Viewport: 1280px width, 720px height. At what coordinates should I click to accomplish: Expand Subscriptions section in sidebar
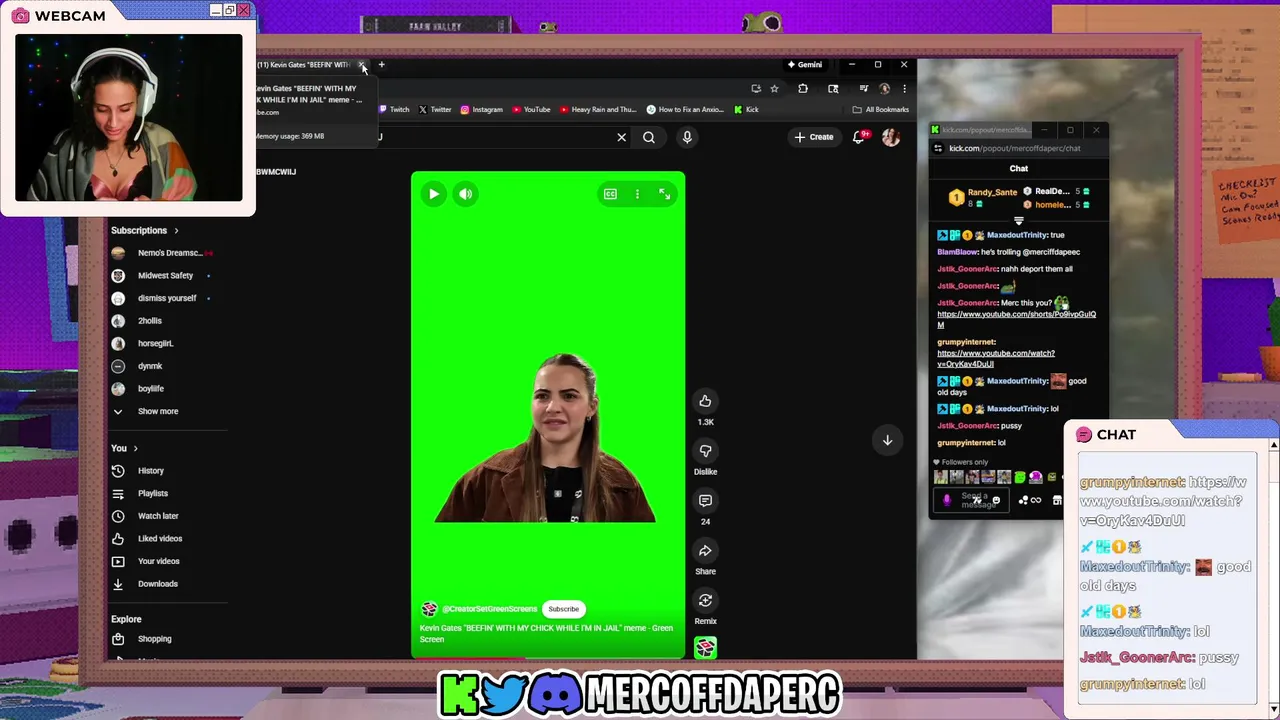click(145, 231)
